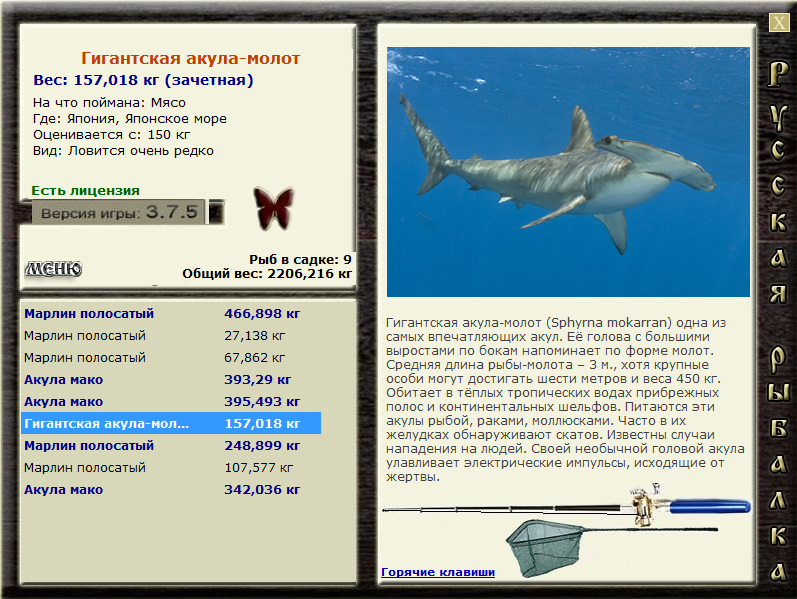Click the Версия игры 3.7.5 label
This screenshot has width=797, height=599.
tap(118, 212)
